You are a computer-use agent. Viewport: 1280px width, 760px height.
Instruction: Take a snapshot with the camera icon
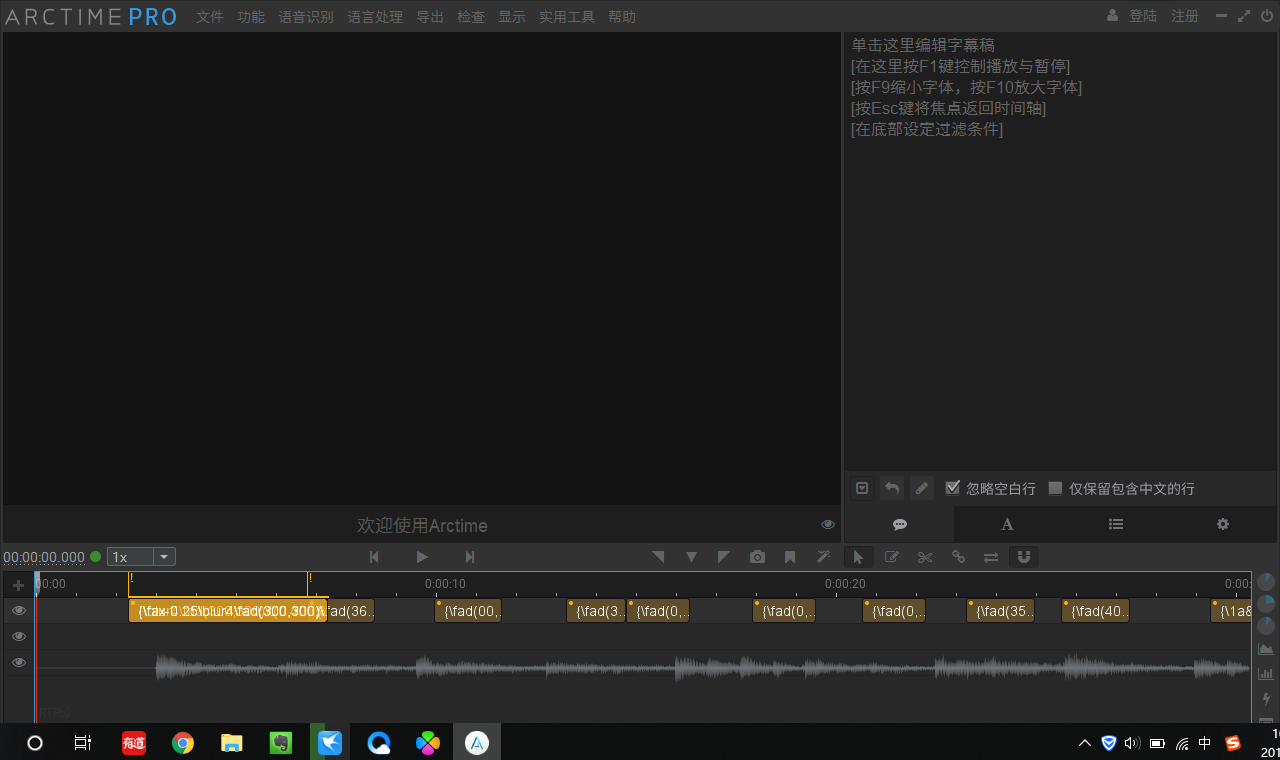(x=758, y=557)
